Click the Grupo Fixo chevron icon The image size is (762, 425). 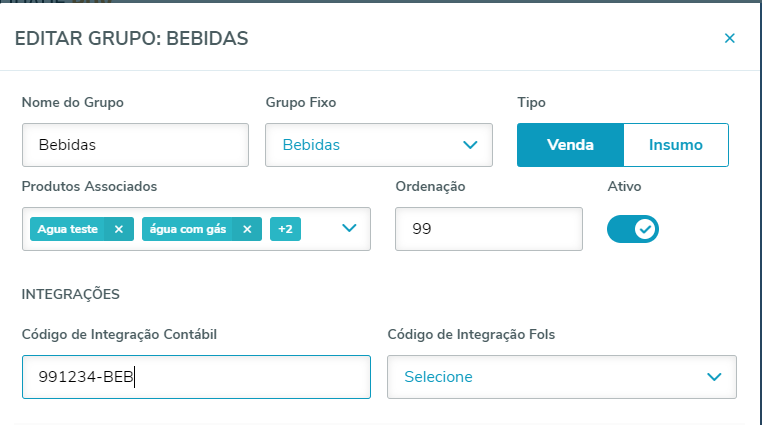click(x=471, y=145)
